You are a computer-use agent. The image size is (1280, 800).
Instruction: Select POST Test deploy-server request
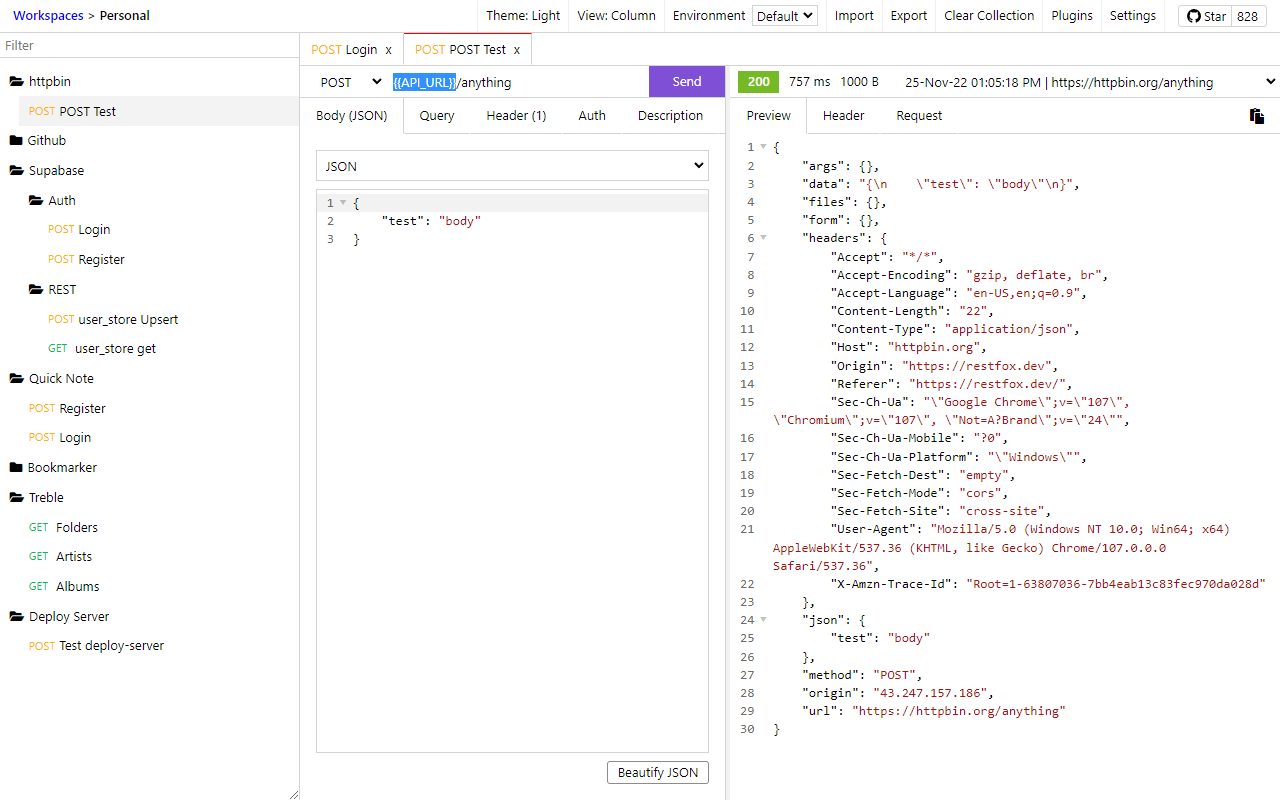[96, 646]
